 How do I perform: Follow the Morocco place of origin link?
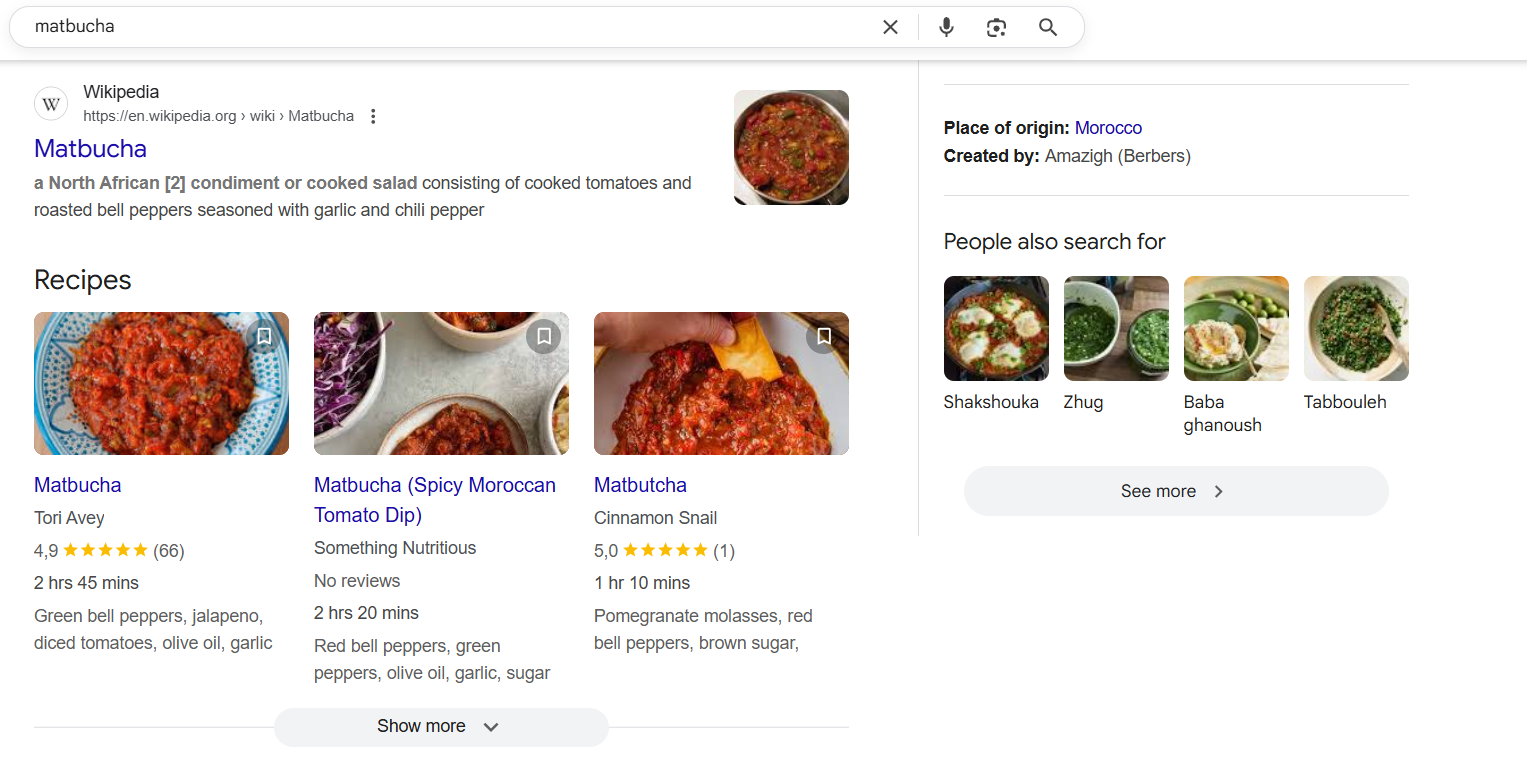coord(1108,128)
